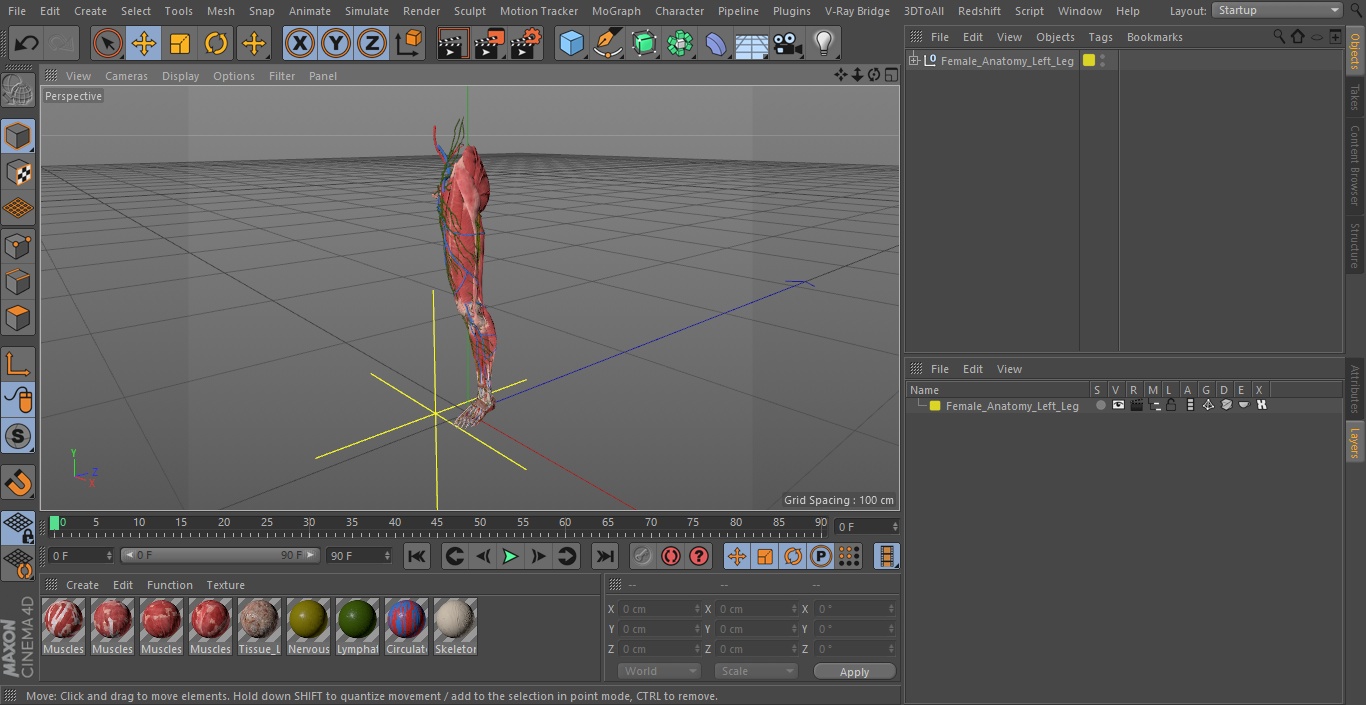Click preview range slider bar

click(220, 555)
